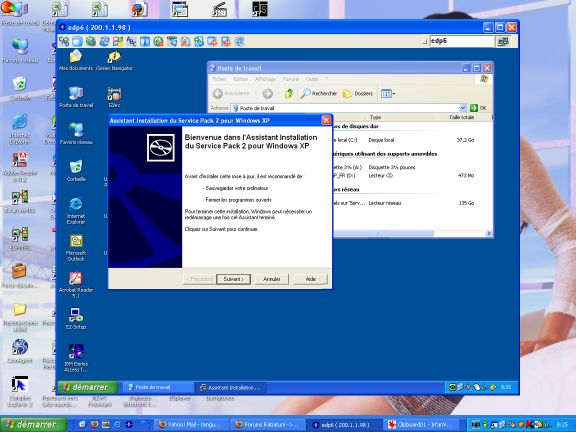The image size is (576, 432).
Task: Switch to Forums taskbar button
Action: pyautogui.click(x=268, y=425)
